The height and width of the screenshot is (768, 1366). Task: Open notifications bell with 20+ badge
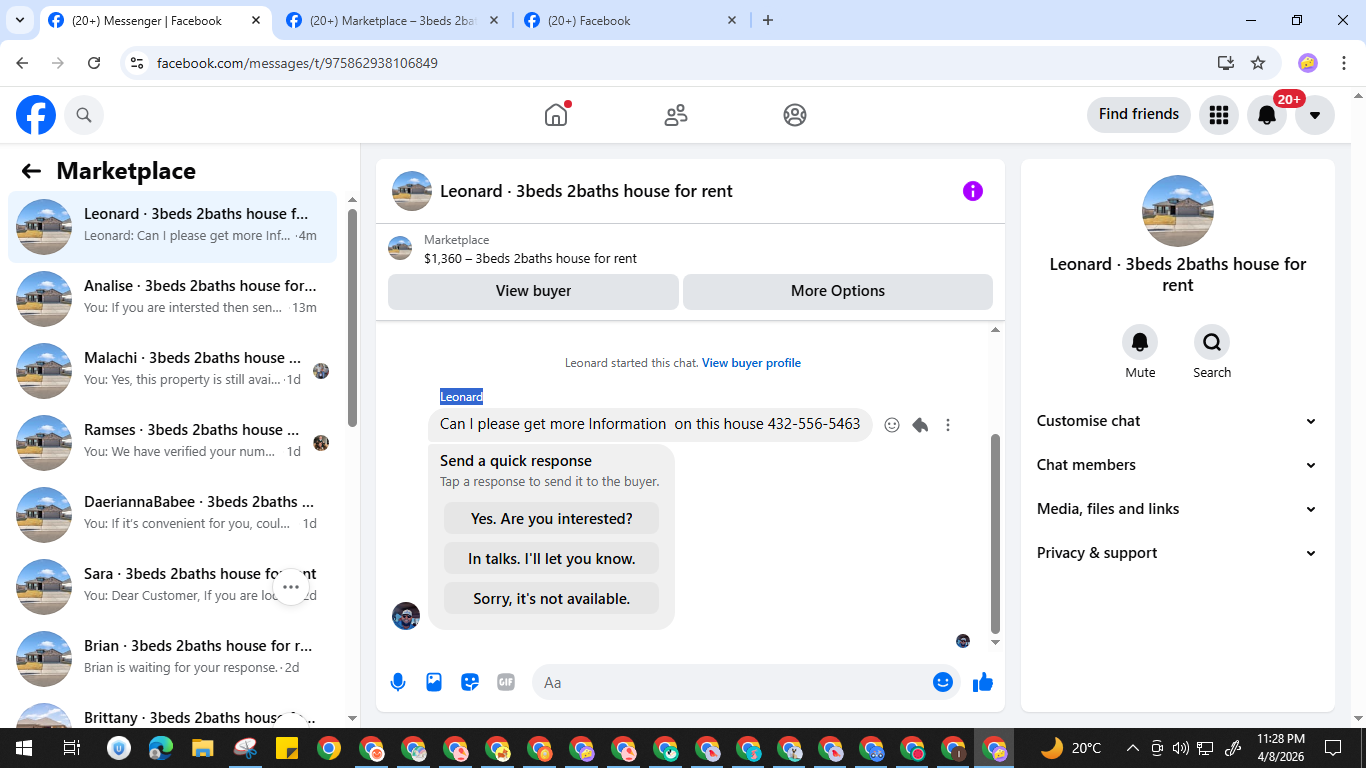[x=1267, y=115]
